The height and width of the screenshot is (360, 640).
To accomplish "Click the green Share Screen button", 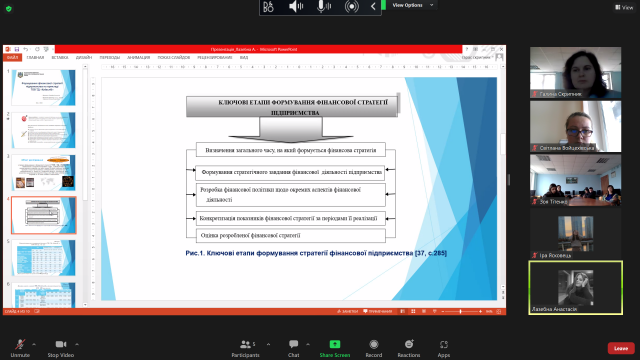I will click(335, 348).
